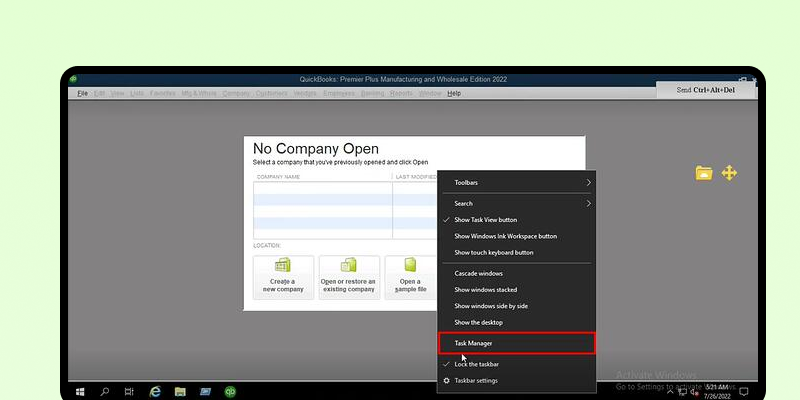Choose Show windows side by side
The width and height of the screenshot is (800, 400).
pos(516,306)
